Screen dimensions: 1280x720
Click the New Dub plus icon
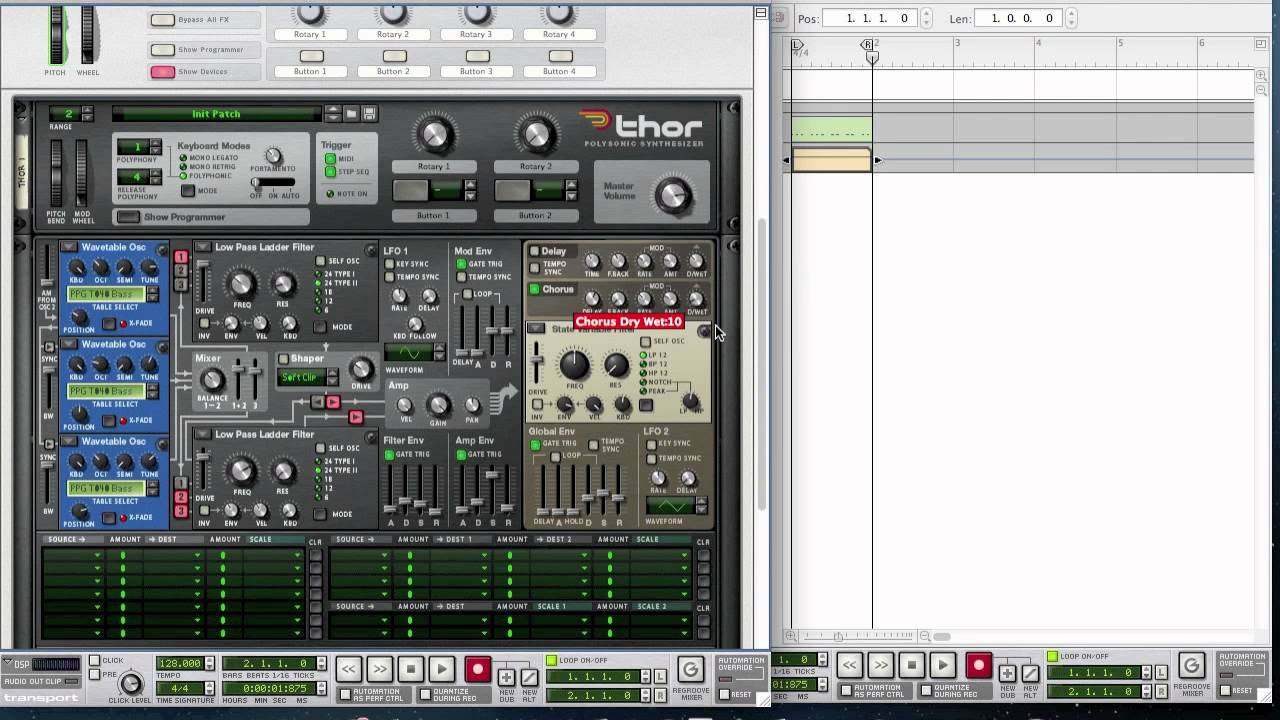[507, 677]
